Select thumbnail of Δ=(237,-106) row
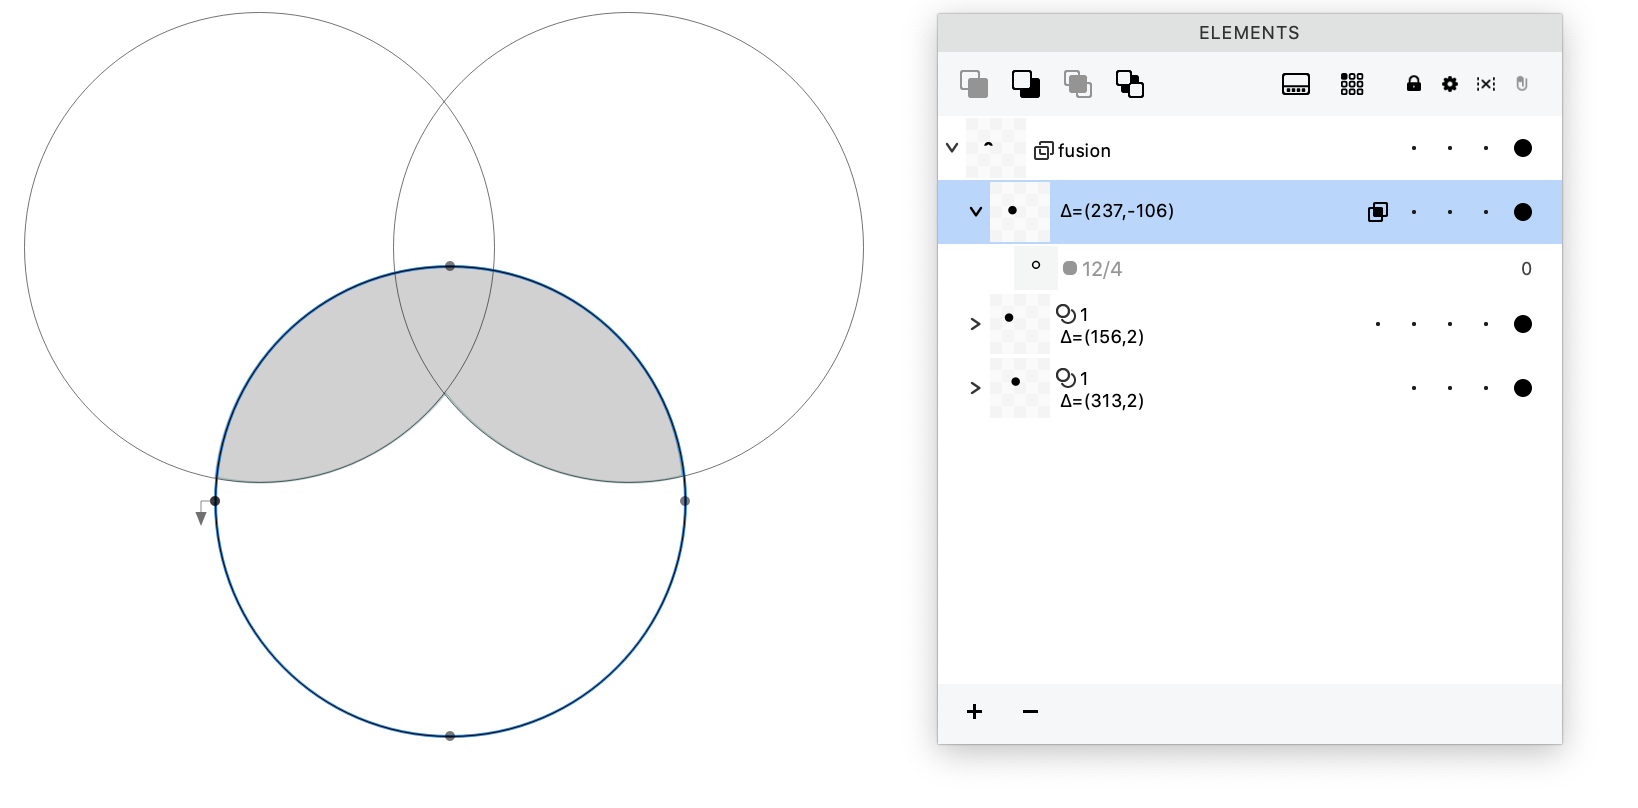 coord(1020,212)
